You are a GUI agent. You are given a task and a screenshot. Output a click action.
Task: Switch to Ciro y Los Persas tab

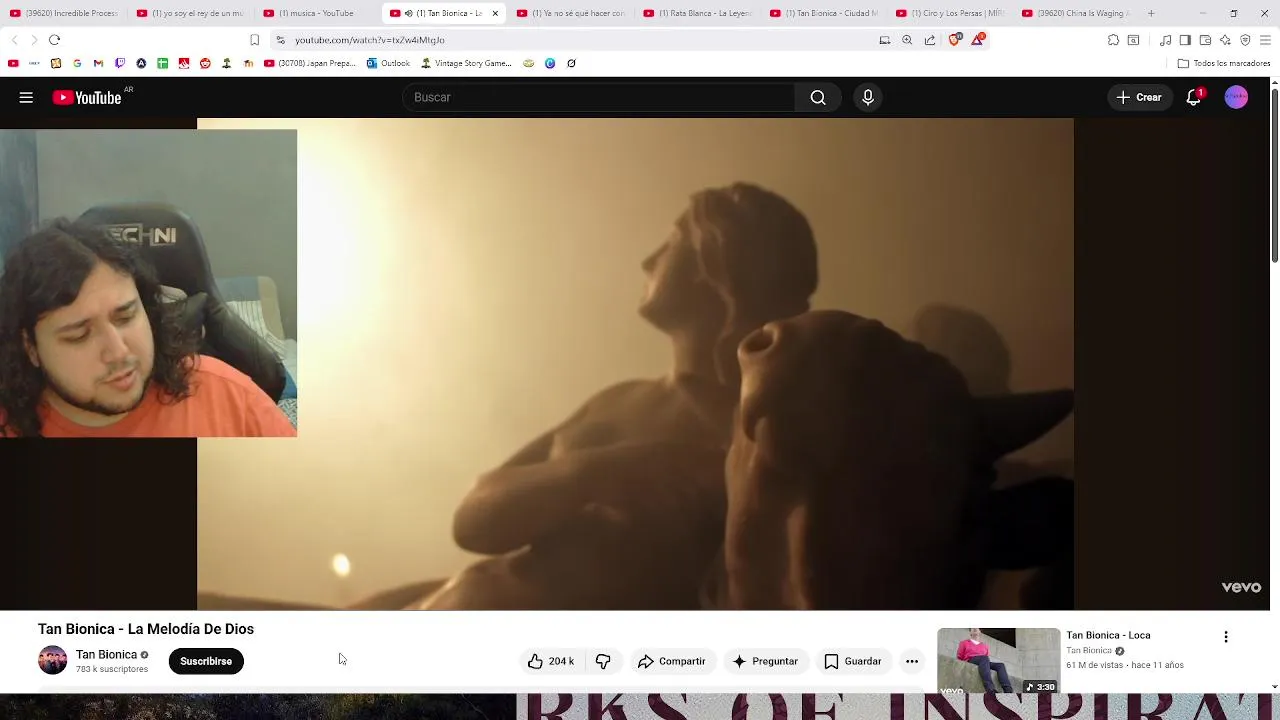coord(950,13)
